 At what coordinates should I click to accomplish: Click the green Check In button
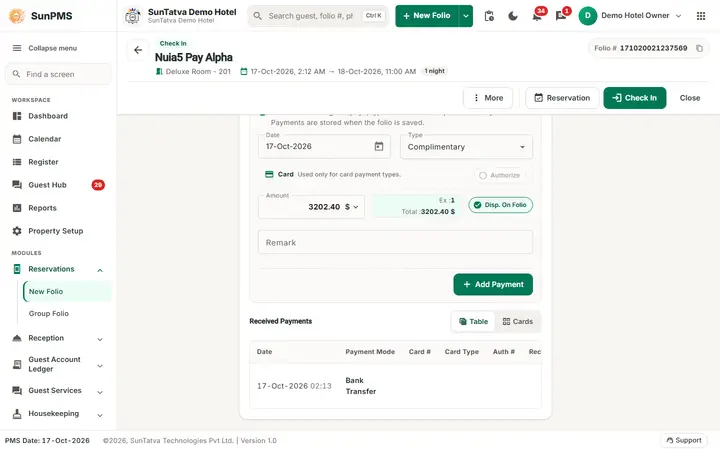[635, 98]
